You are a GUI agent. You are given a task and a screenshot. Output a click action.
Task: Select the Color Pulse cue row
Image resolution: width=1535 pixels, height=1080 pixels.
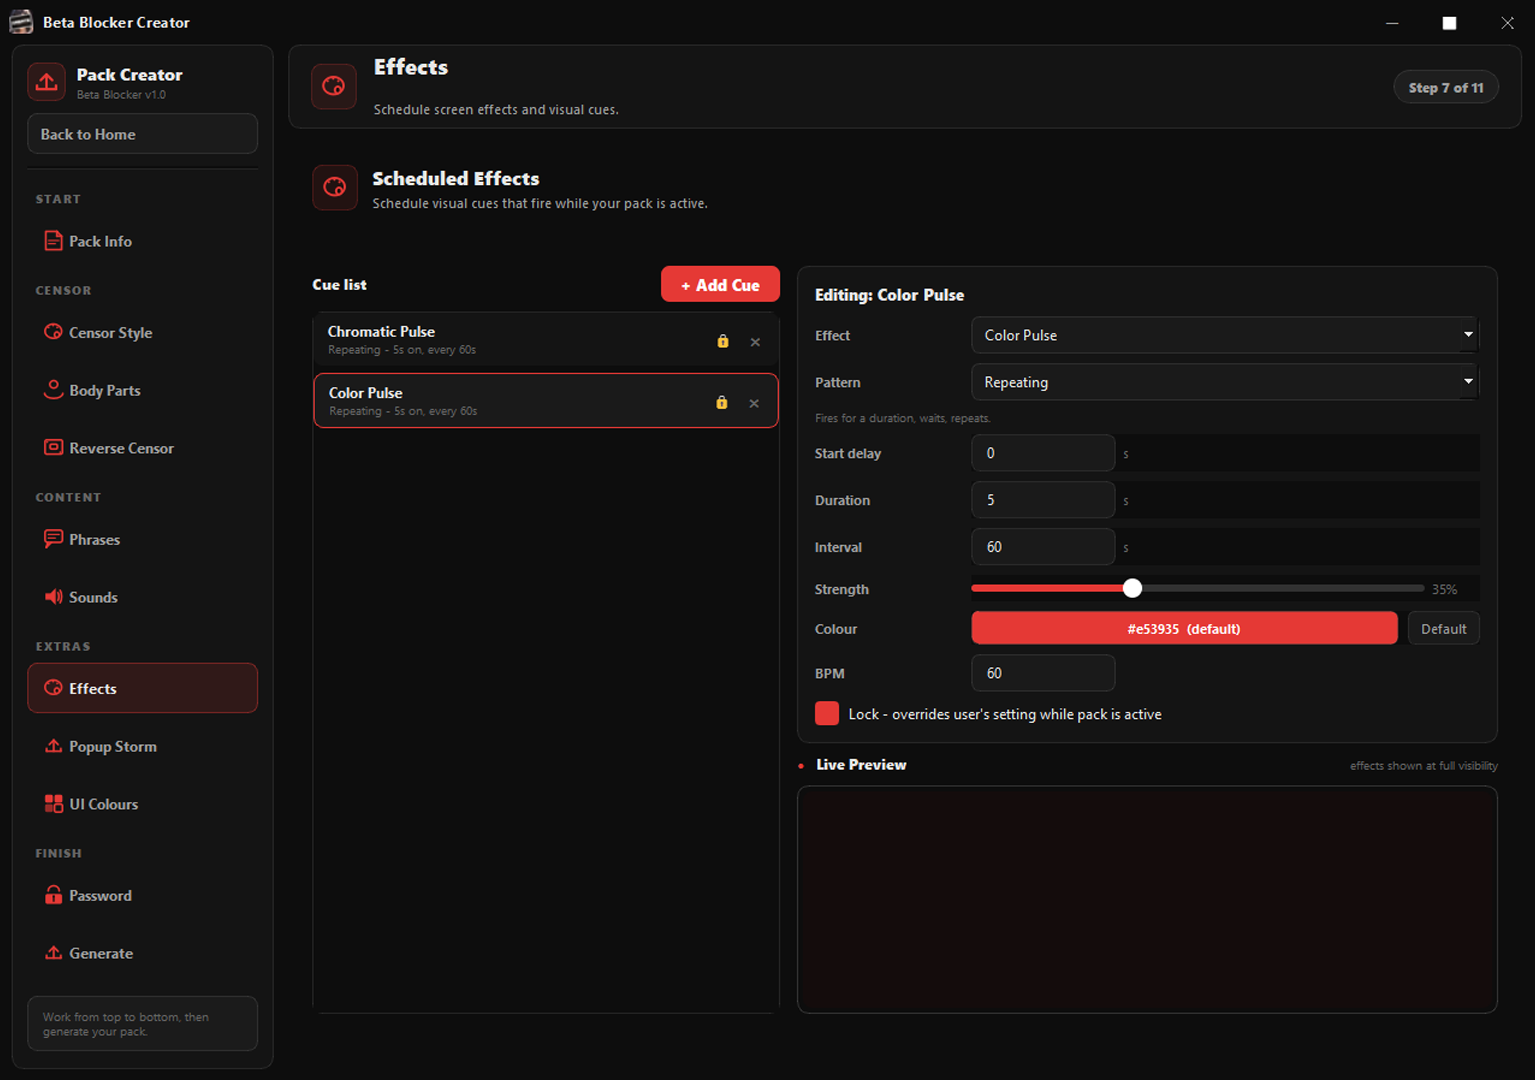546,401
